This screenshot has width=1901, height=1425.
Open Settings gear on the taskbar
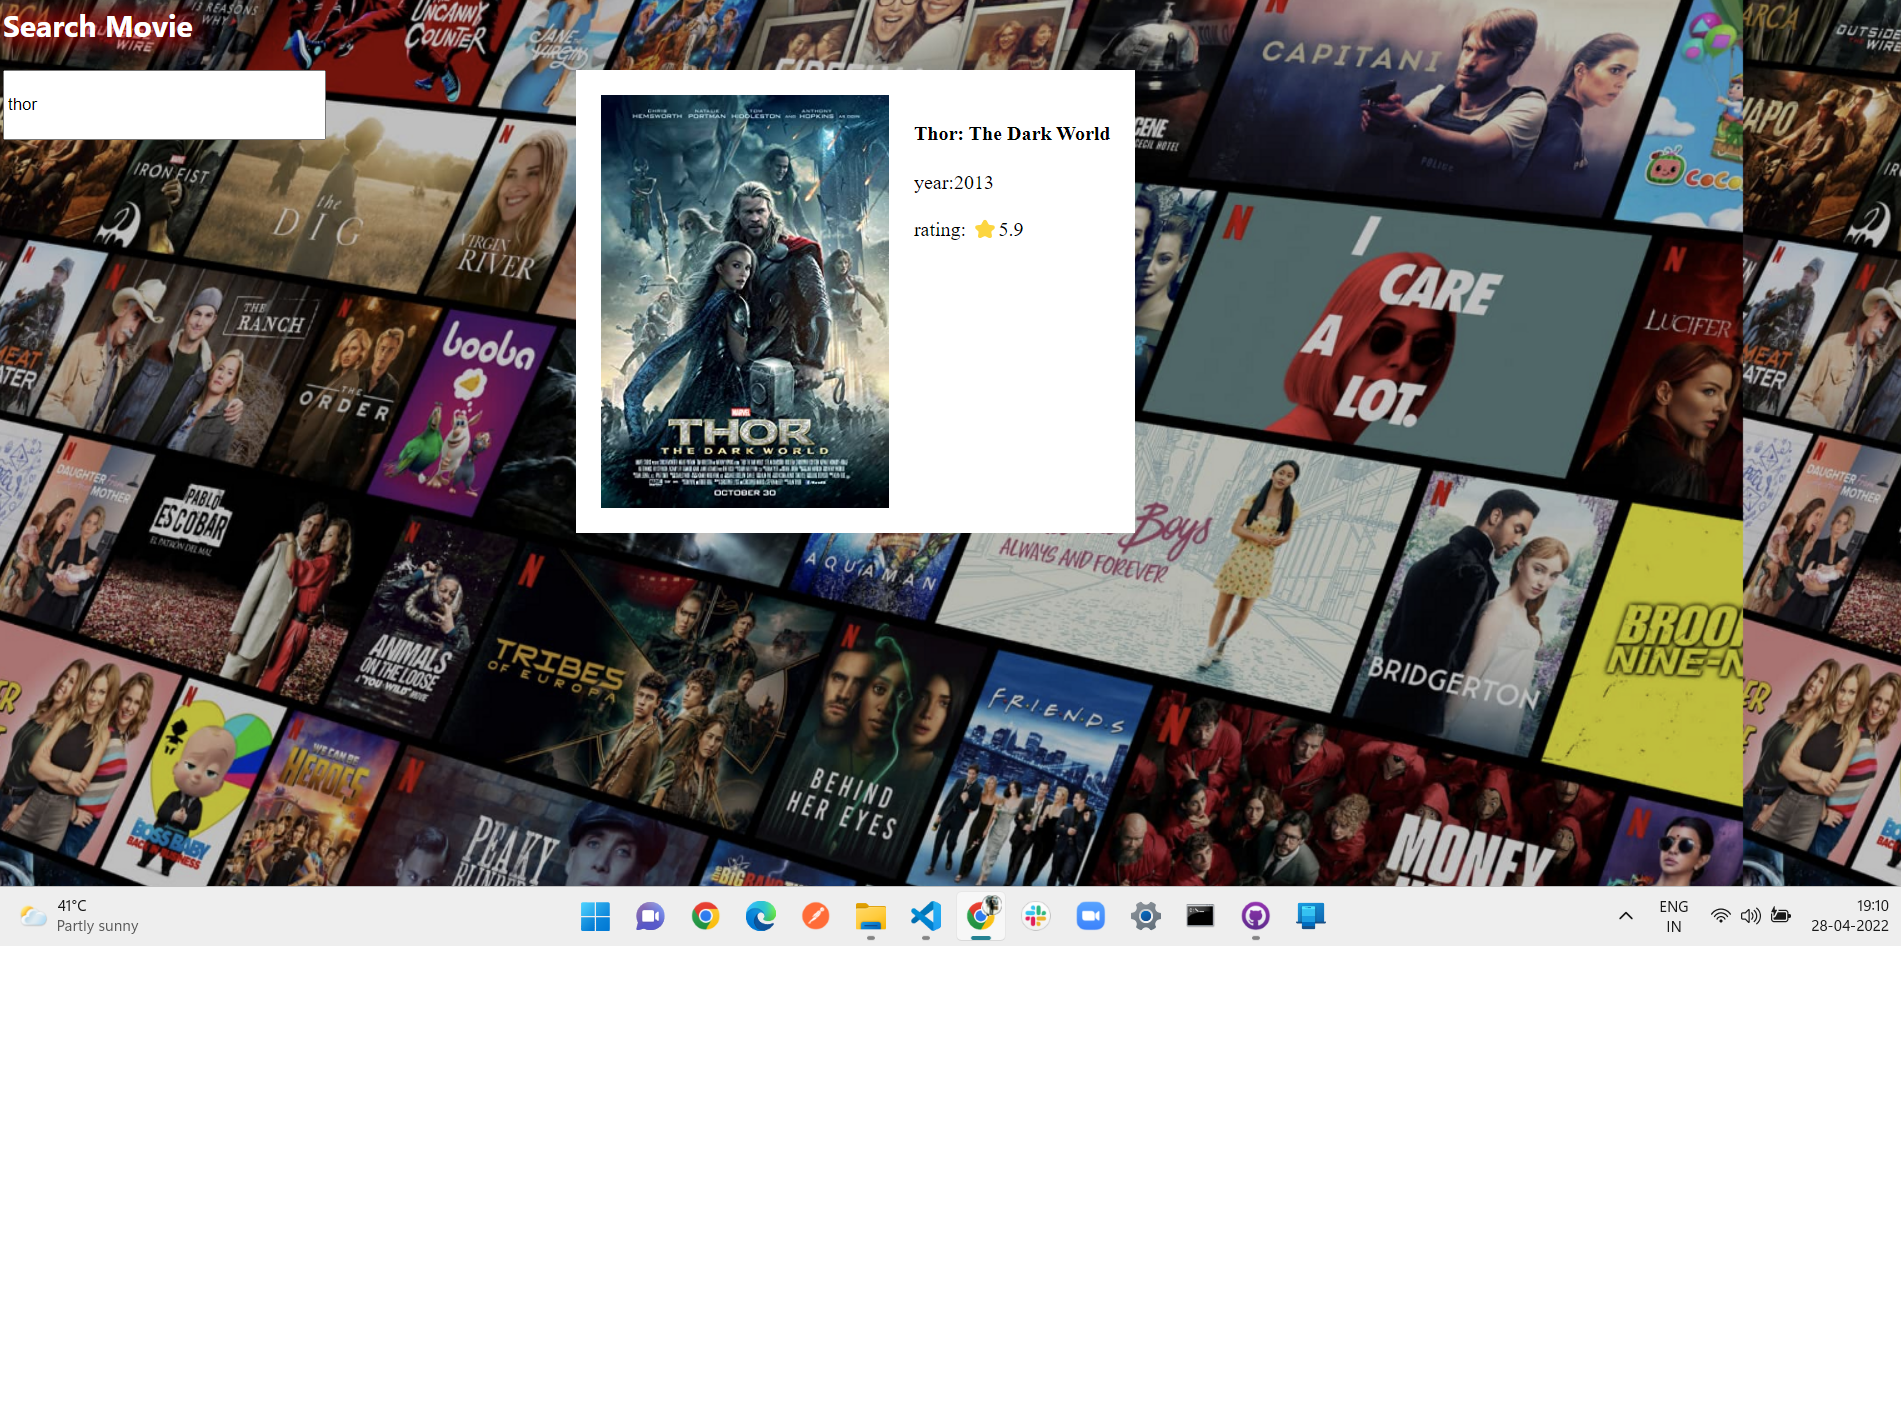click(1145, 916)
